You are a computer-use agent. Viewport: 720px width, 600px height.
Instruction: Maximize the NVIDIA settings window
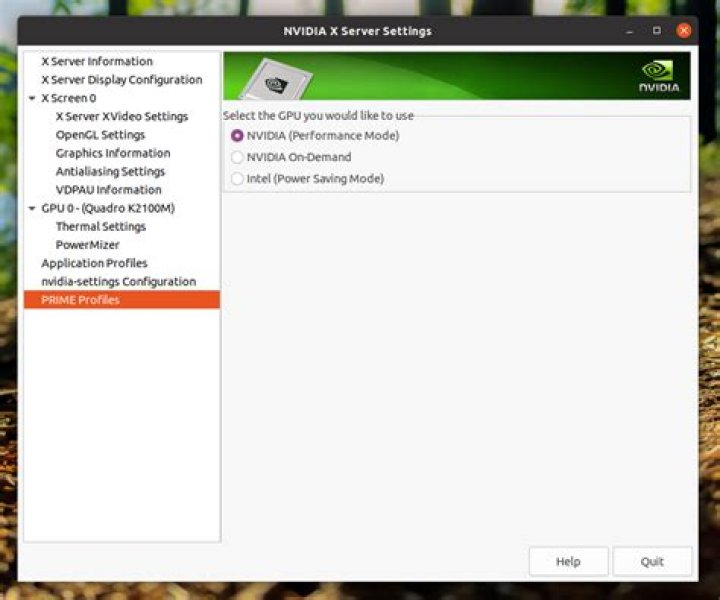coord(657,31)
